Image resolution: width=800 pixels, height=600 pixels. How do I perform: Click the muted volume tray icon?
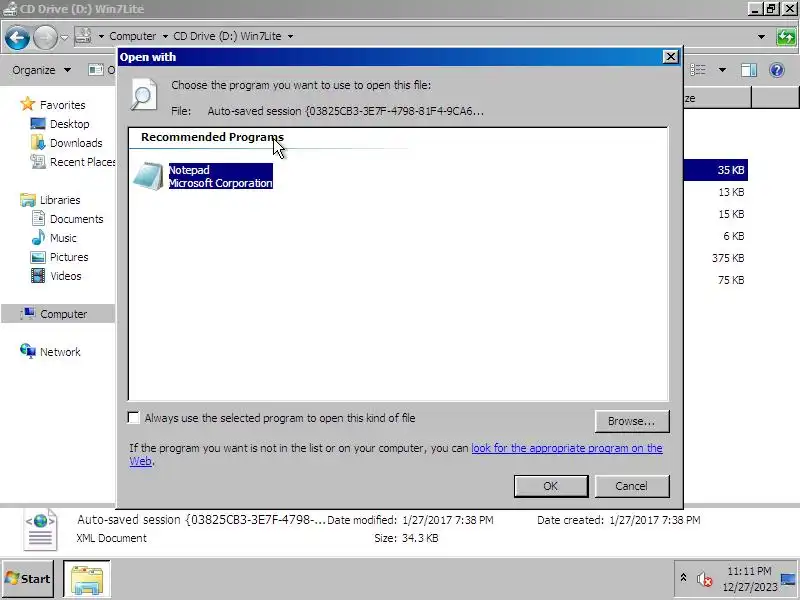click(x=704, y=579)
